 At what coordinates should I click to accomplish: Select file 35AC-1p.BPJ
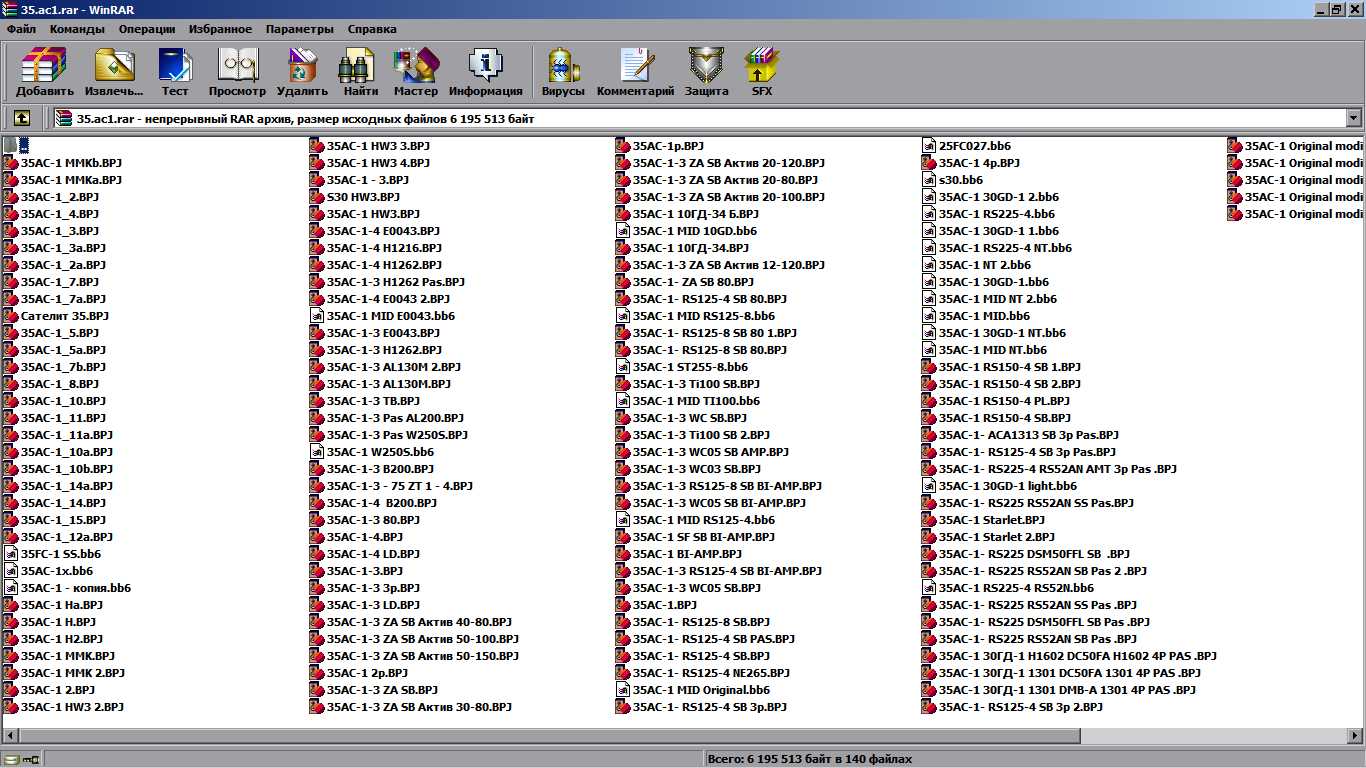668,145
